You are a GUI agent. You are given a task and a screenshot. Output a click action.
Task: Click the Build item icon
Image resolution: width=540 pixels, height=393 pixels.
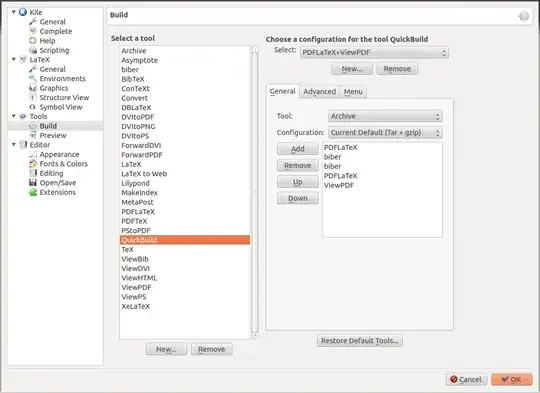(33, 126)
